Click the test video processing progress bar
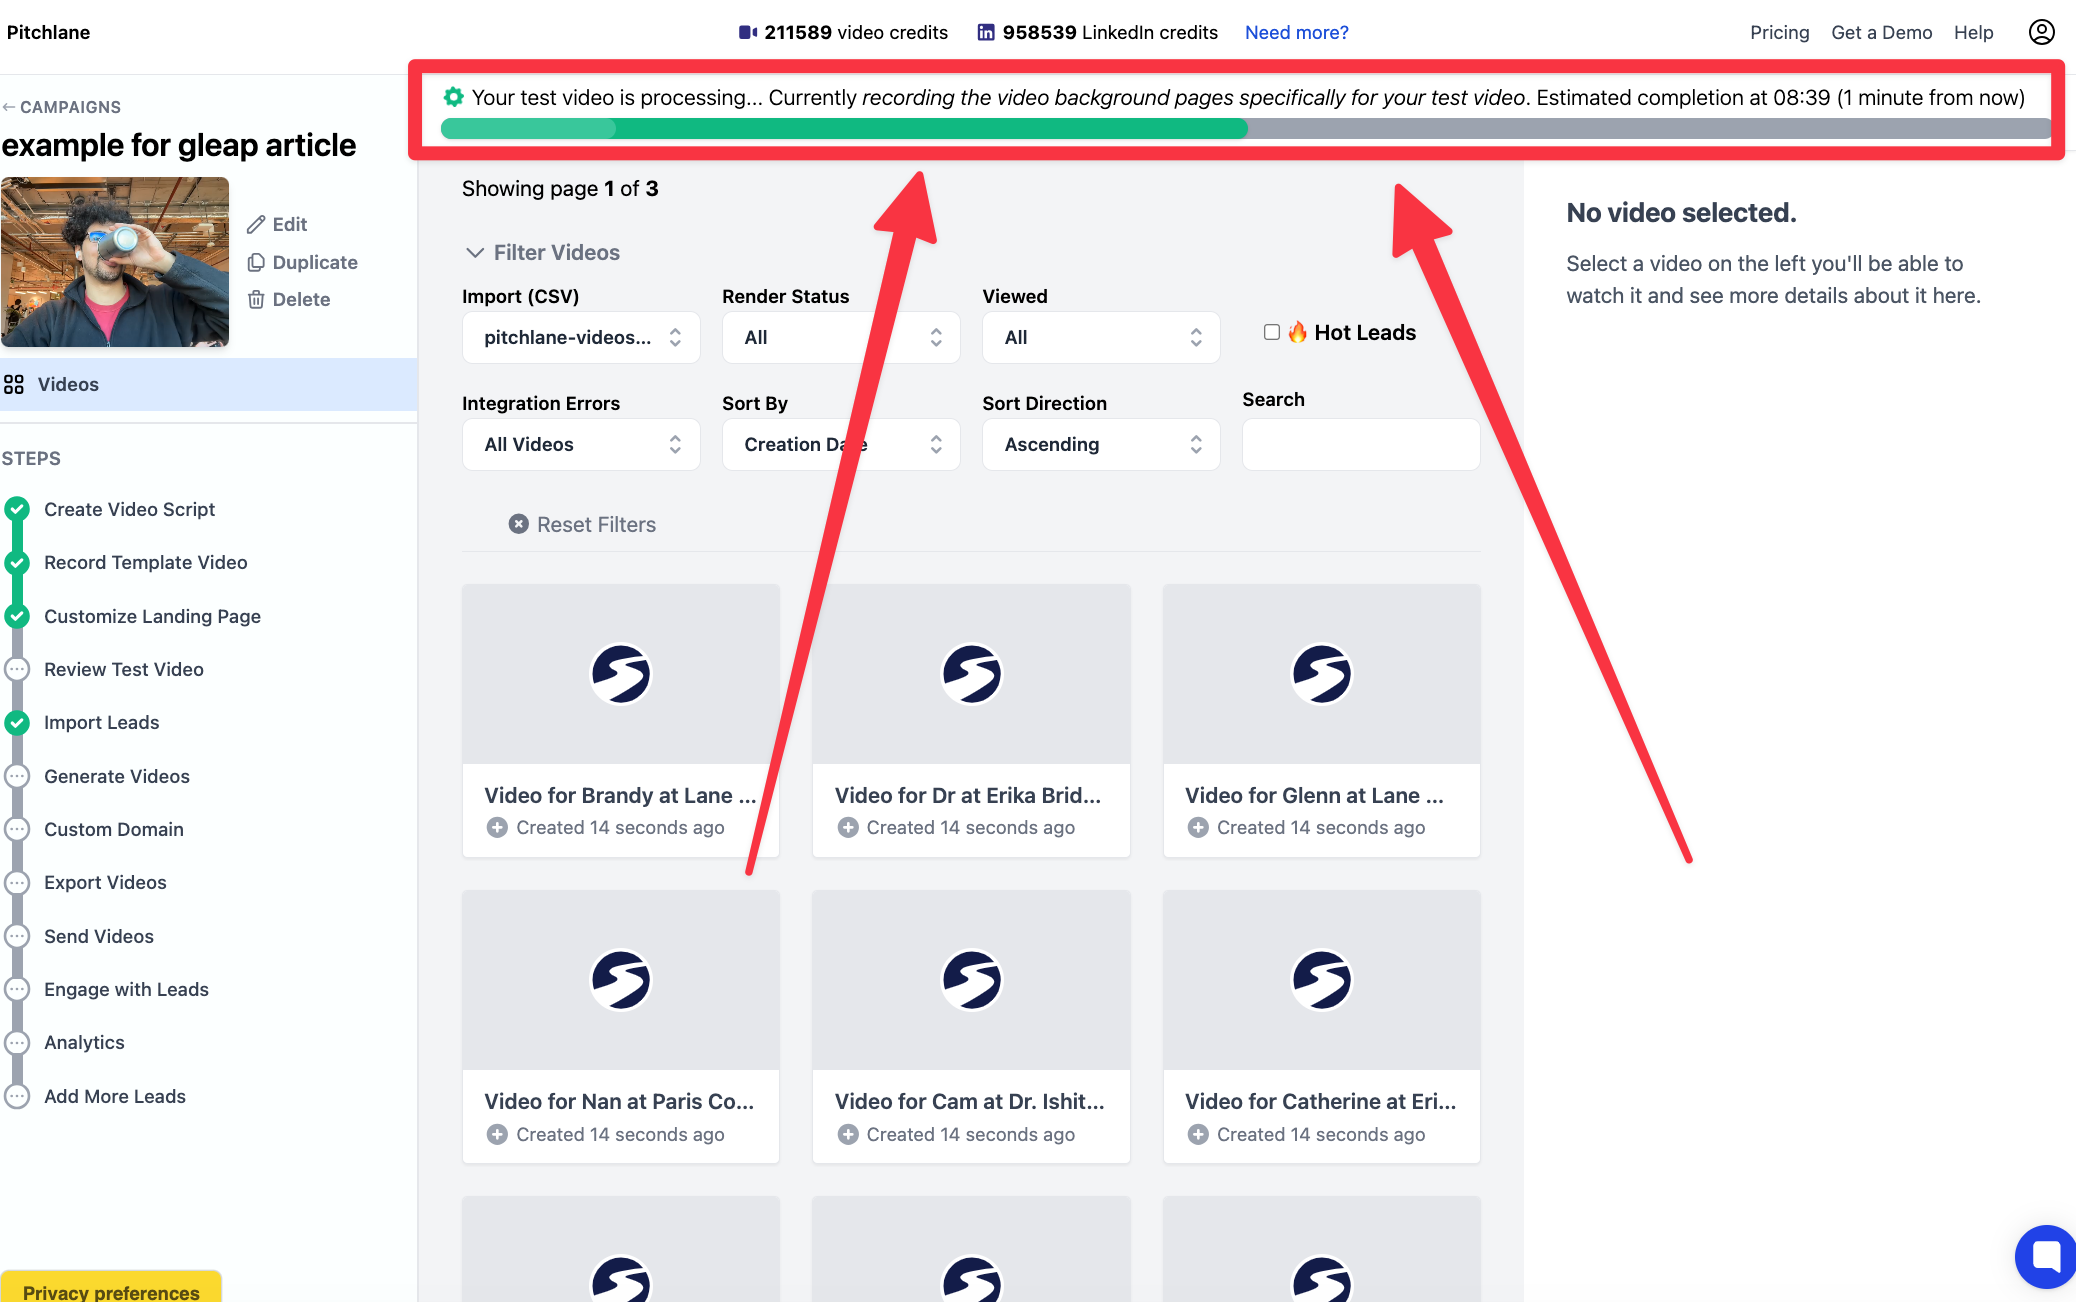This screenshot has height=1302, width=2076. click(x=1245, y=128)
